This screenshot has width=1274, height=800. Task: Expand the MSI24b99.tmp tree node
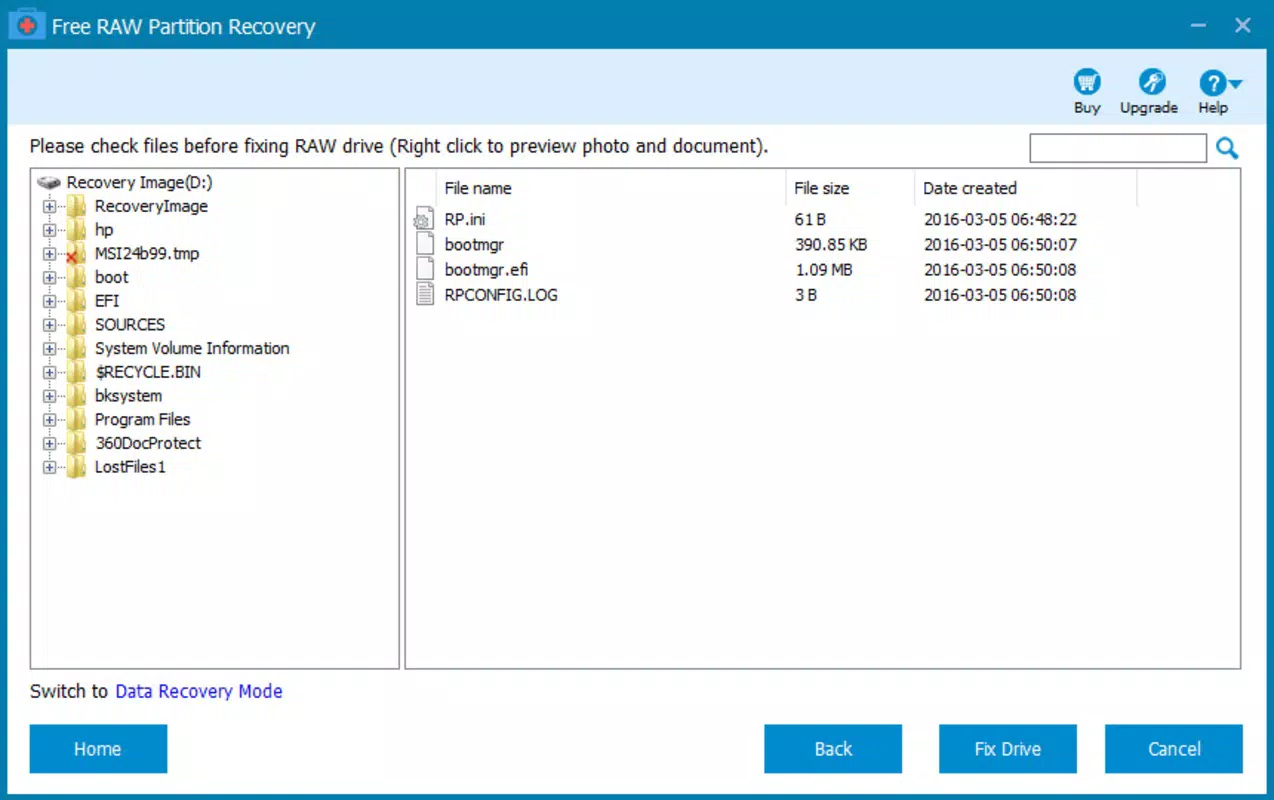pos(49,254)
